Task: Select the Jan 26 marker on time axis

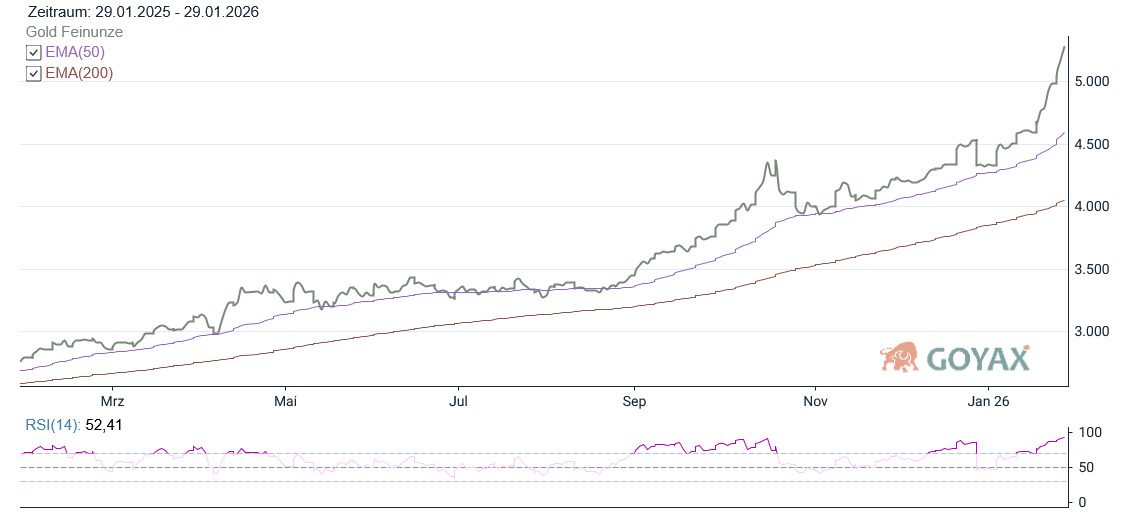Action: tap(989, 402)
